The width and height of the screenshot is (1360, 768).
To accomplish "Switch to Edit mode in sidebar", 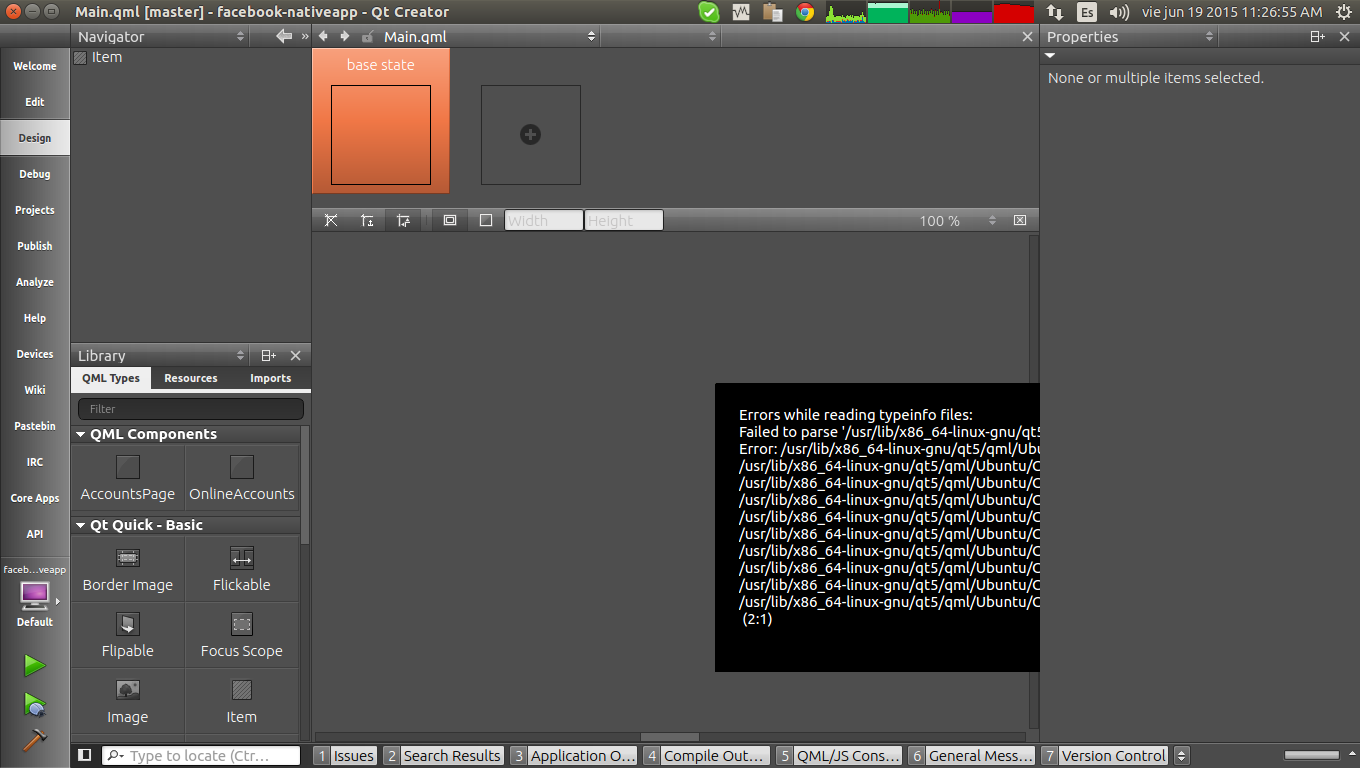I will [x=35, y=102].
